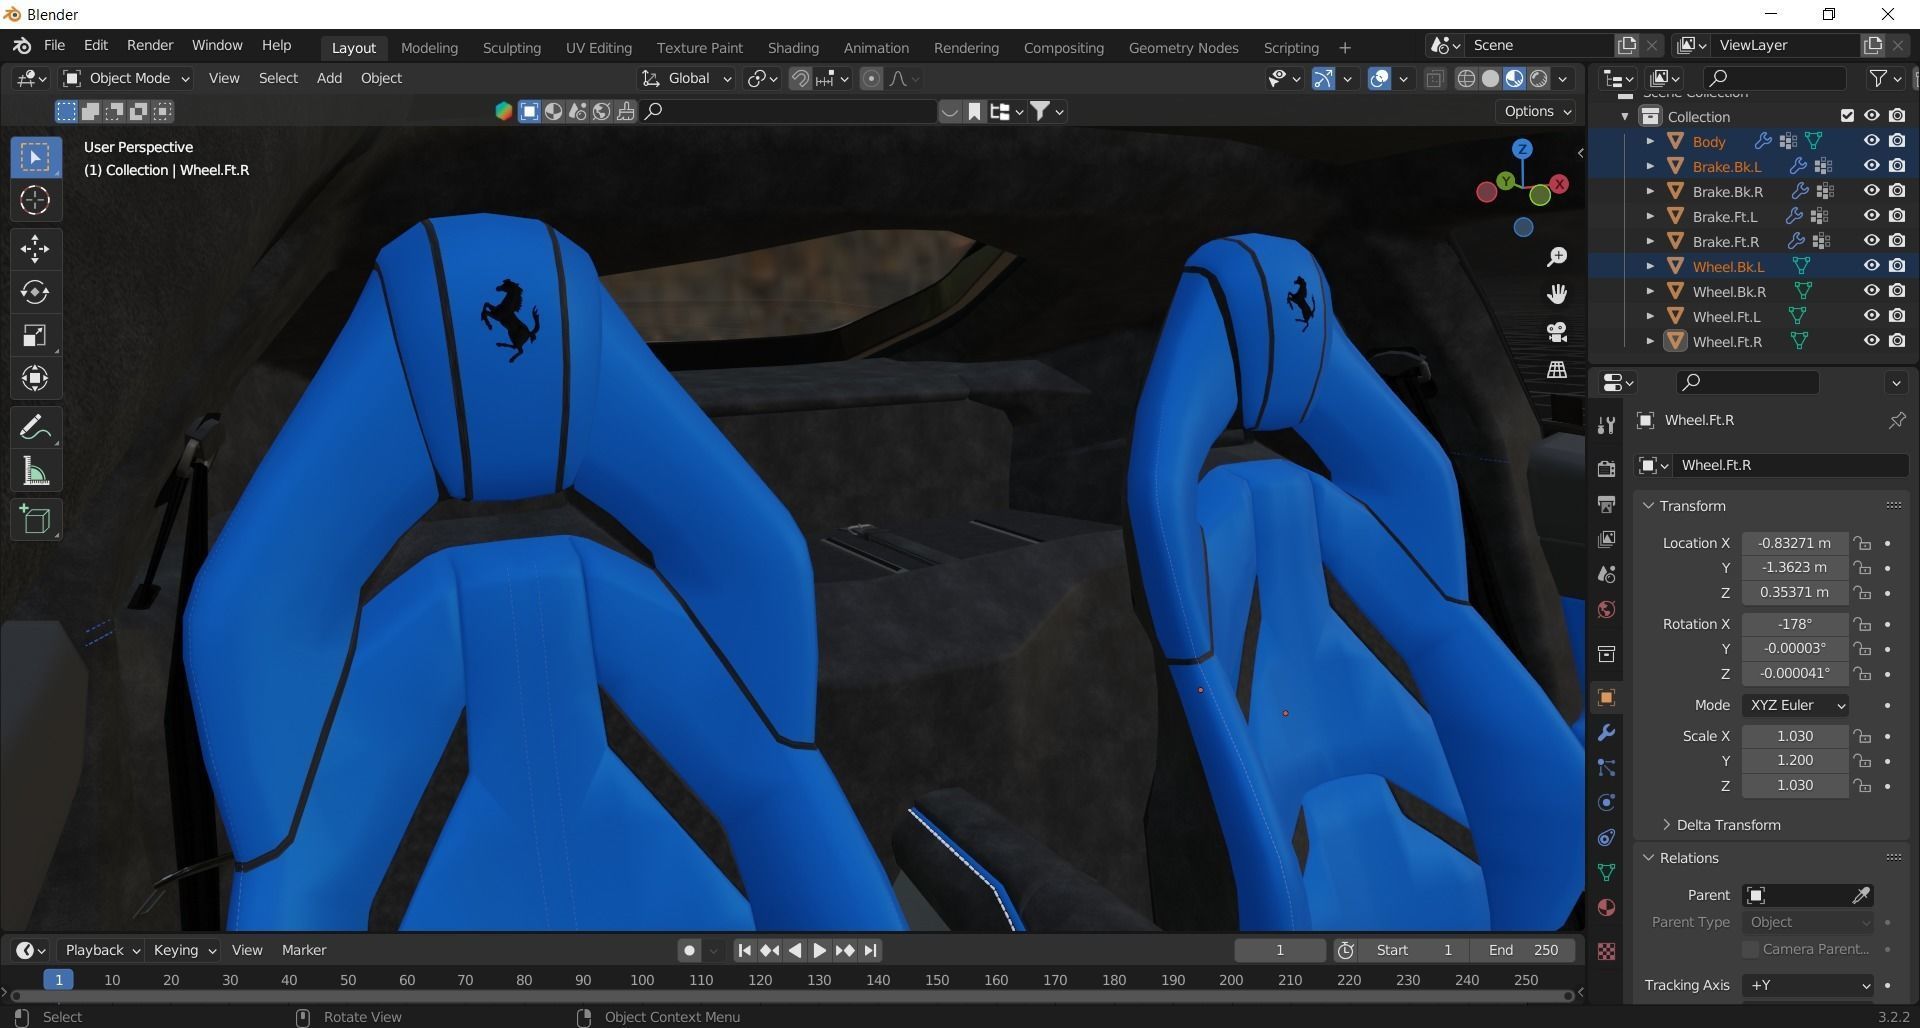Hide Brake.Bk.R in viewport
The width and height of the screenshot is (1920, 1028).
(x=1871, y=191)
